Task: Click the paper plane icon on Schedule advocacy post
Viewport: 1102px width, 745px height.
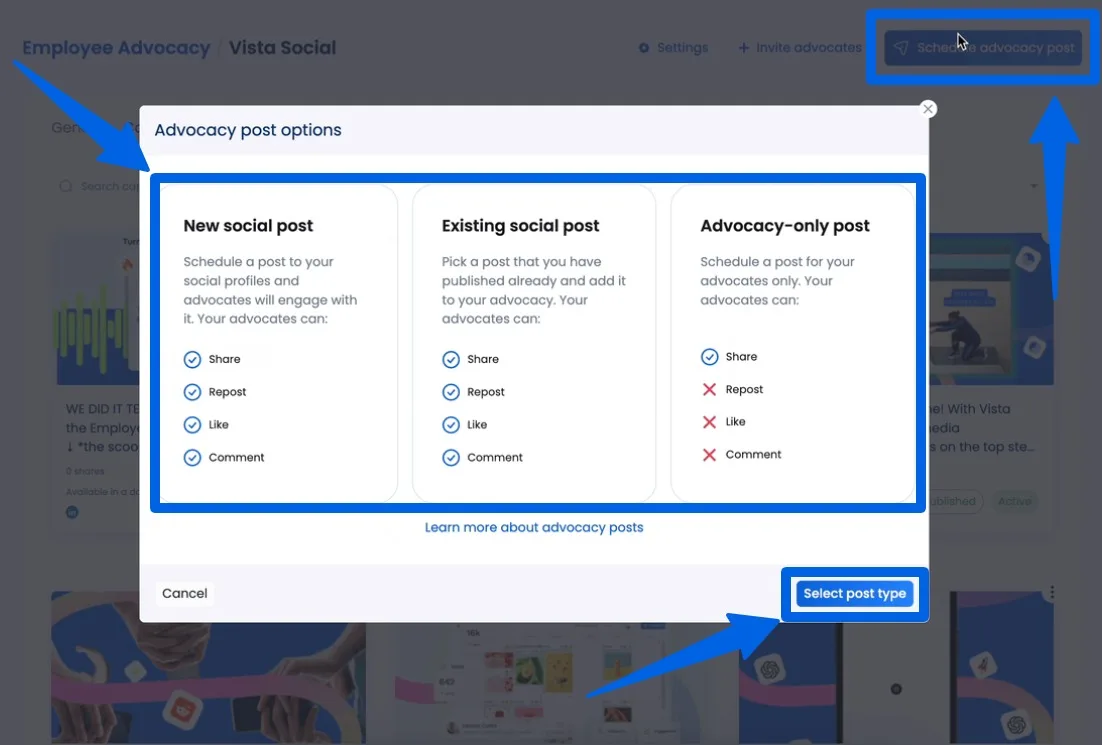Action: (902, 47)
